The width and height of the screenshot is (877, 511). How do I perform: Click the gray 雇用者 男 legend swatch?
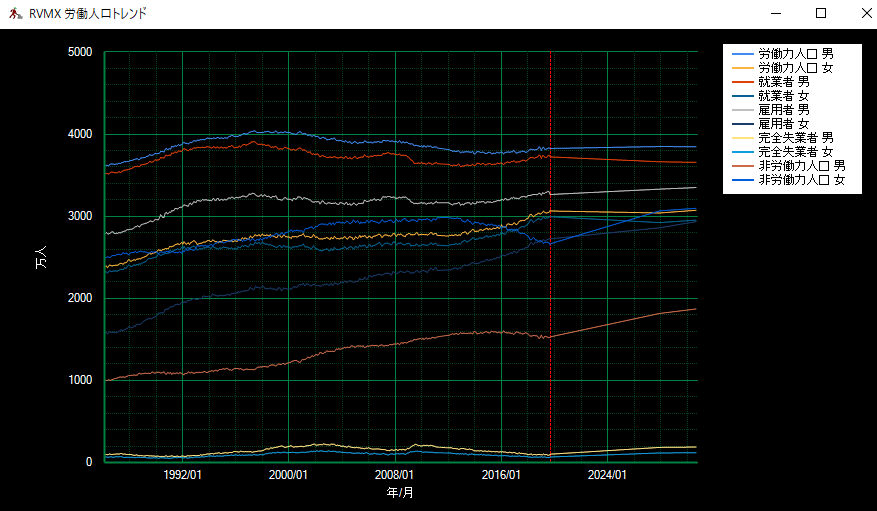743,109
